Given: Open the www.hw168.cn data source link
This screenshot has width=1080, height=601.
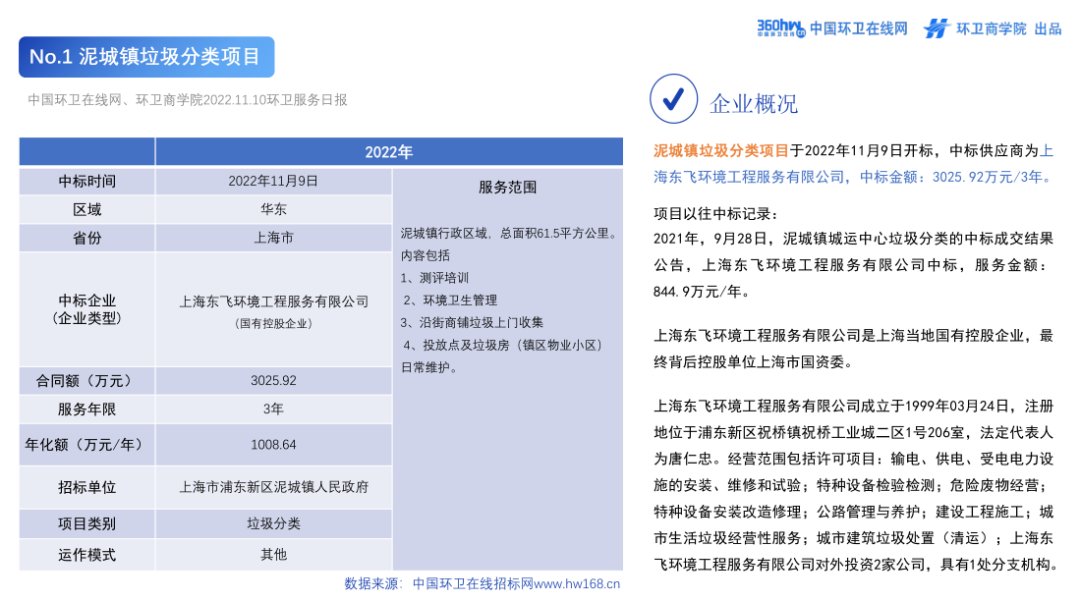Looking at the screenshot, I should 577,584.
